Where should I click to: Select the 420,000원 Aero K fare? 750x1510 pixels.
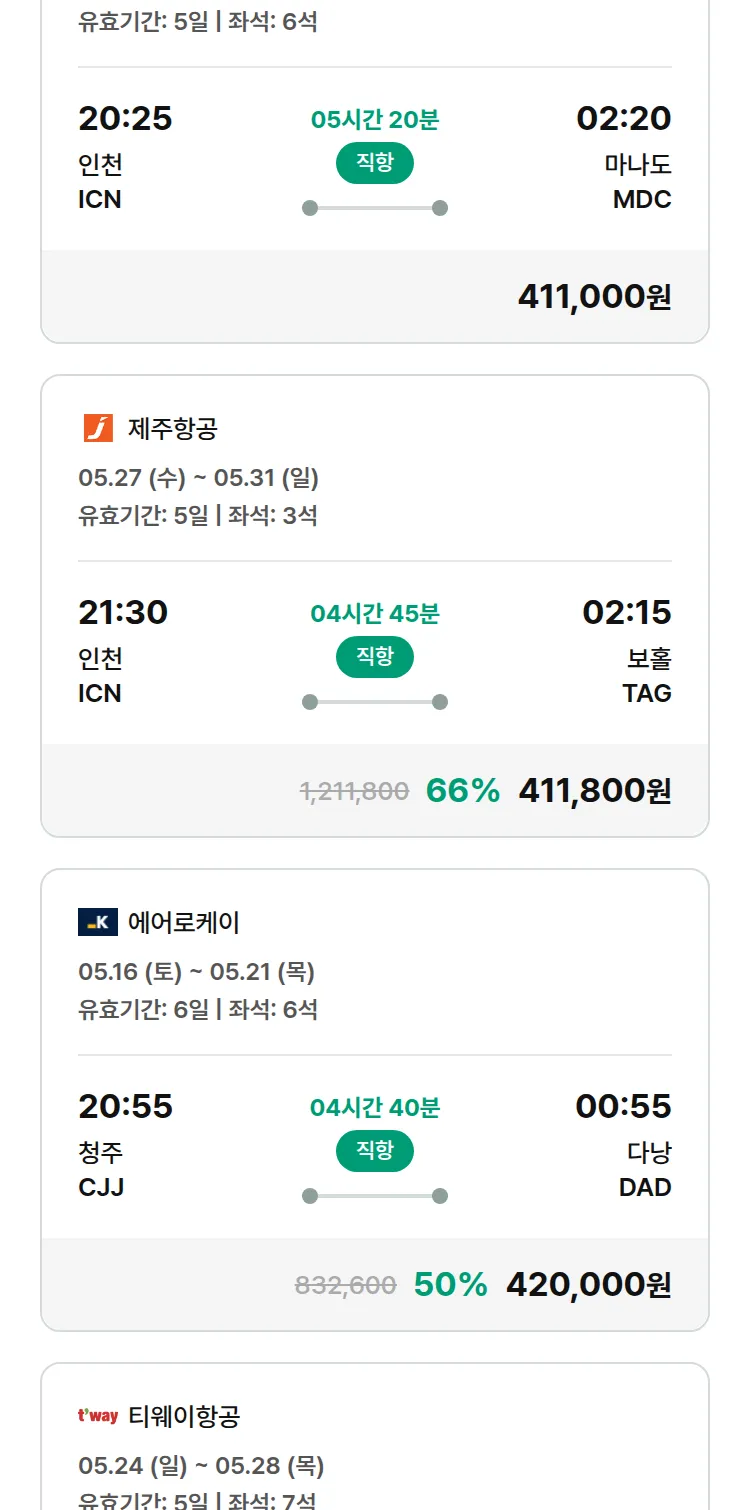tap(588, 1284)
